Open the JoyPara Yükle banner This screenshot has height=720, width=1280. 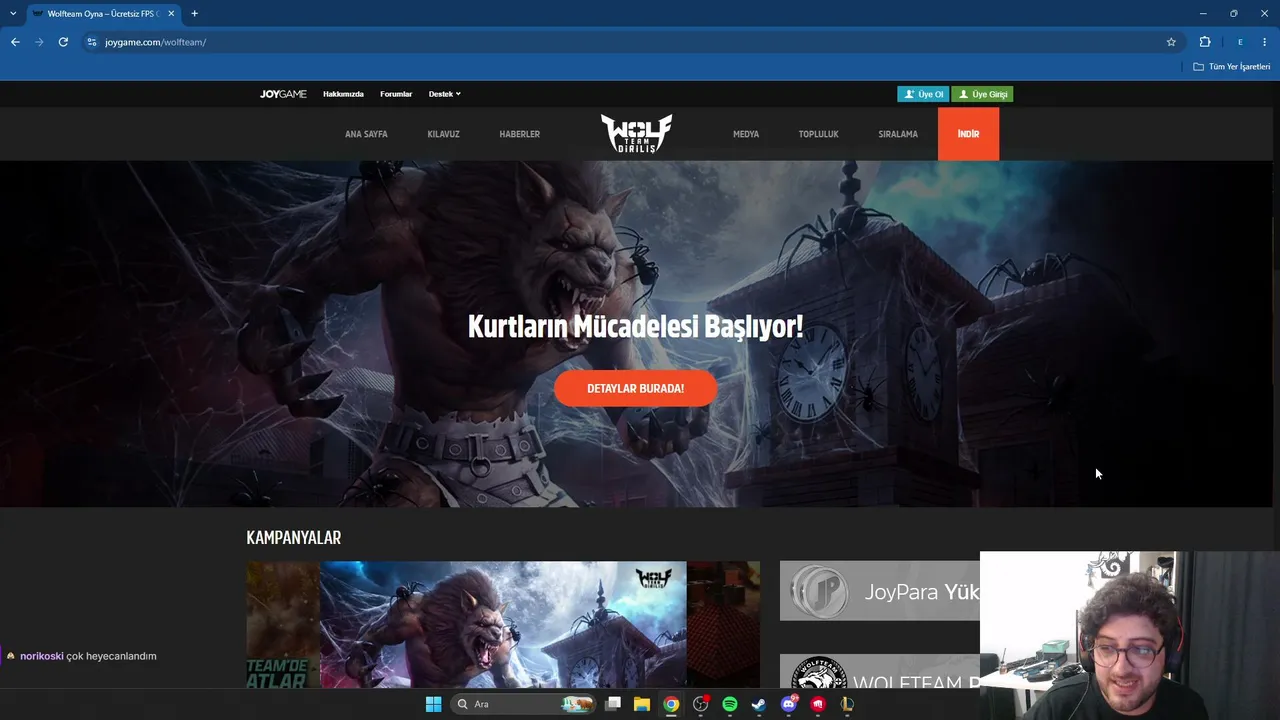[x=880, y=591]
